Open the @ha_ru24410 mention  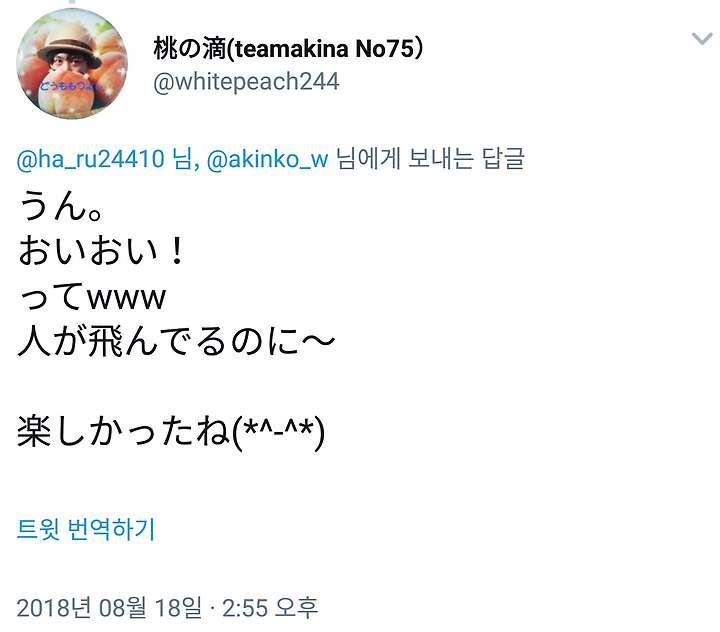90,159
